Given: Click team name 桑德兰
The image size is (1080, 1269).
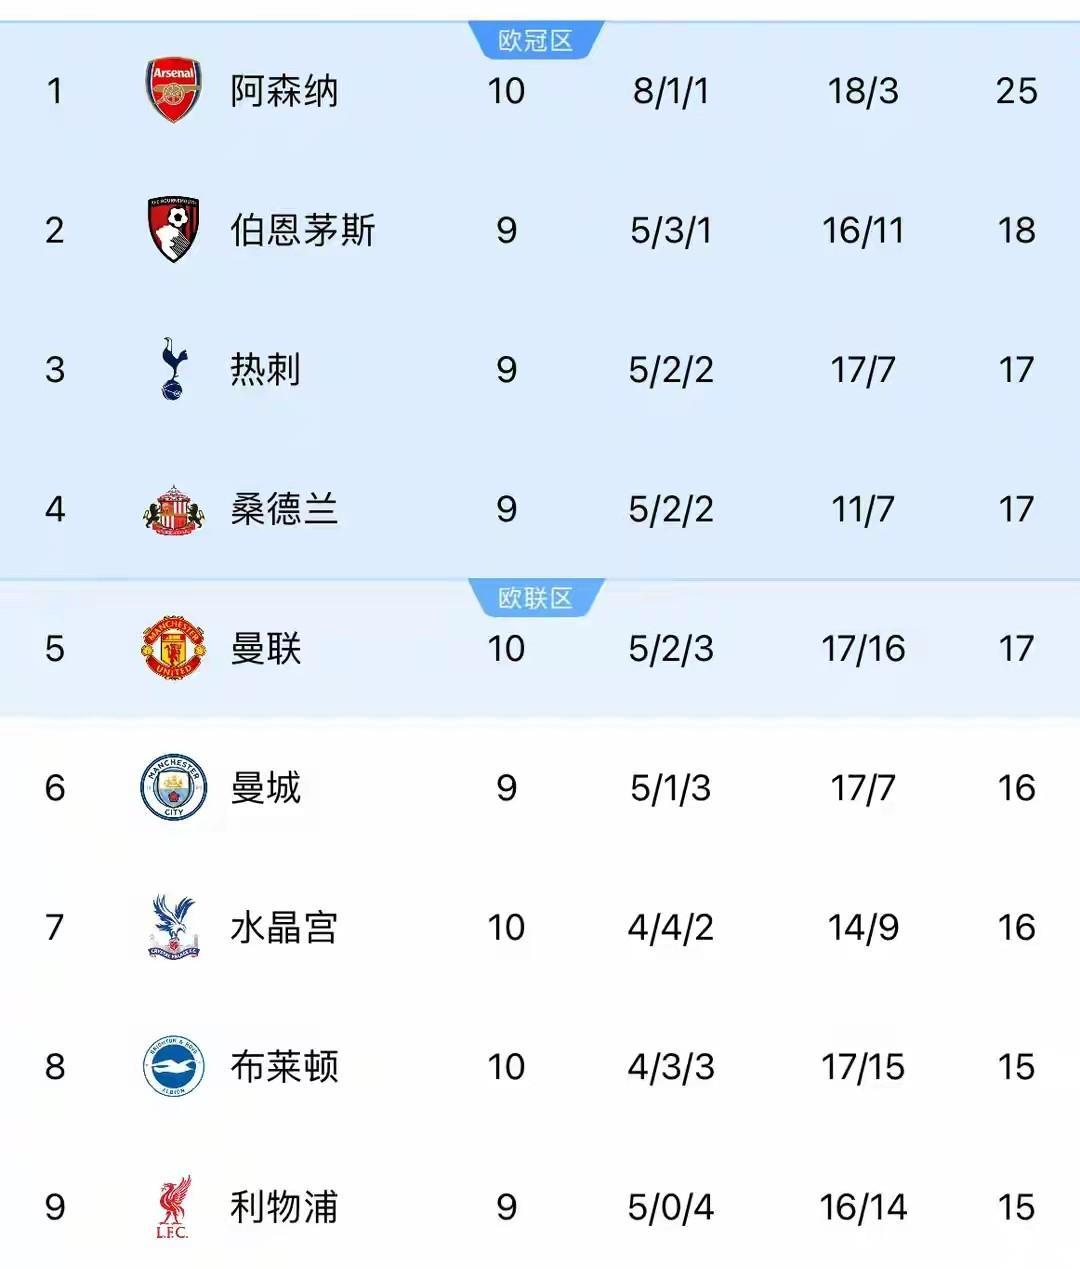Looking at the screenshot, I should [x=284, y=509].
